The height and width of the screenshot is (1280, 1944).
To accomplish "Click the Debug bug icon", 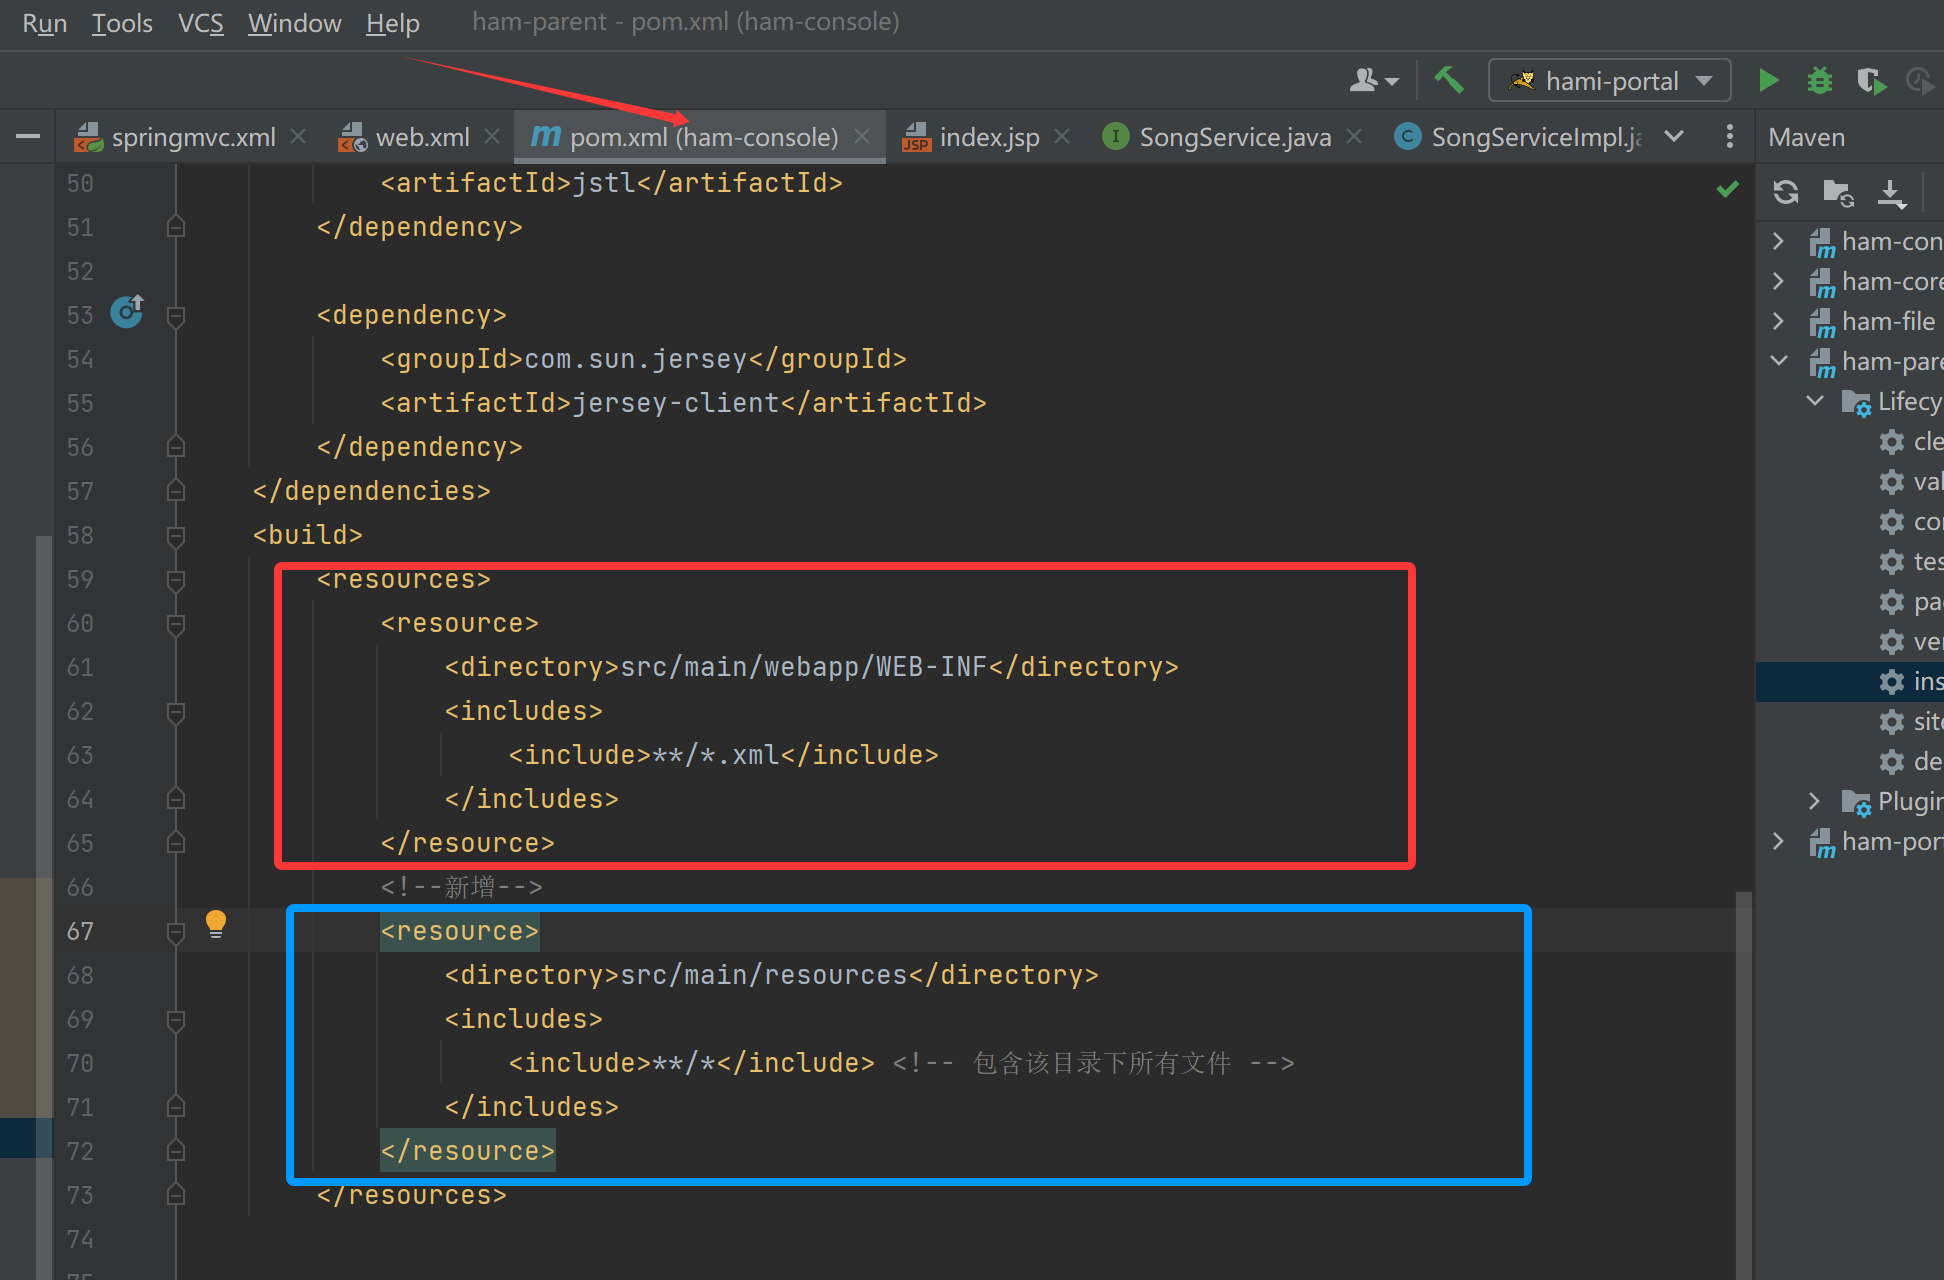I will pyautogui.click(x=1819, y=80).
